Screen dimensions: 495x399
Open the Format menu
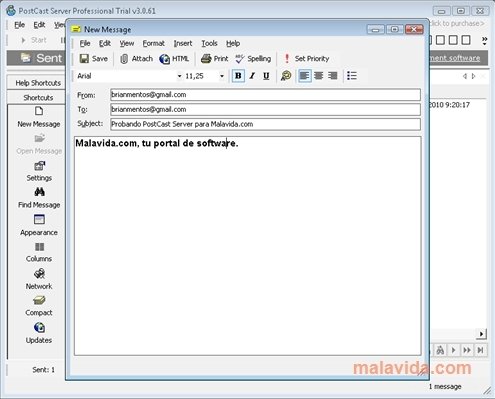pyautogui.click(x=153, y=43)
